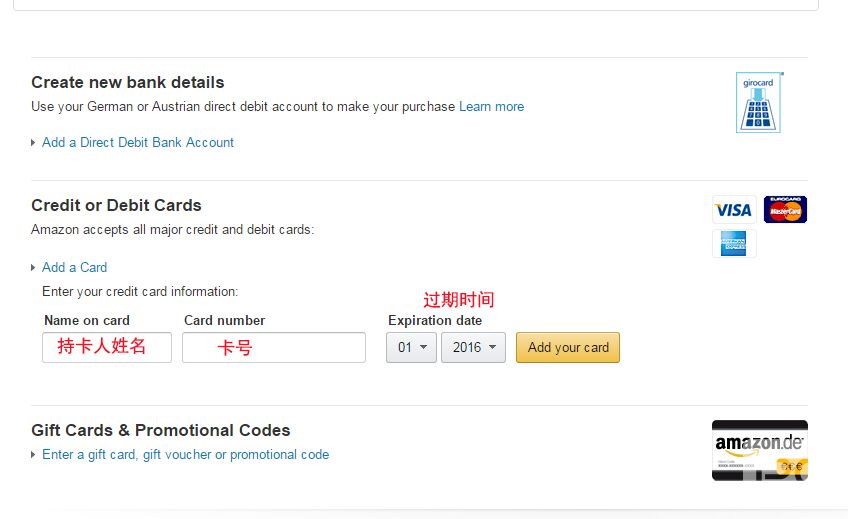Click the Add a Card link
The image size is (848, 519).
74,267
